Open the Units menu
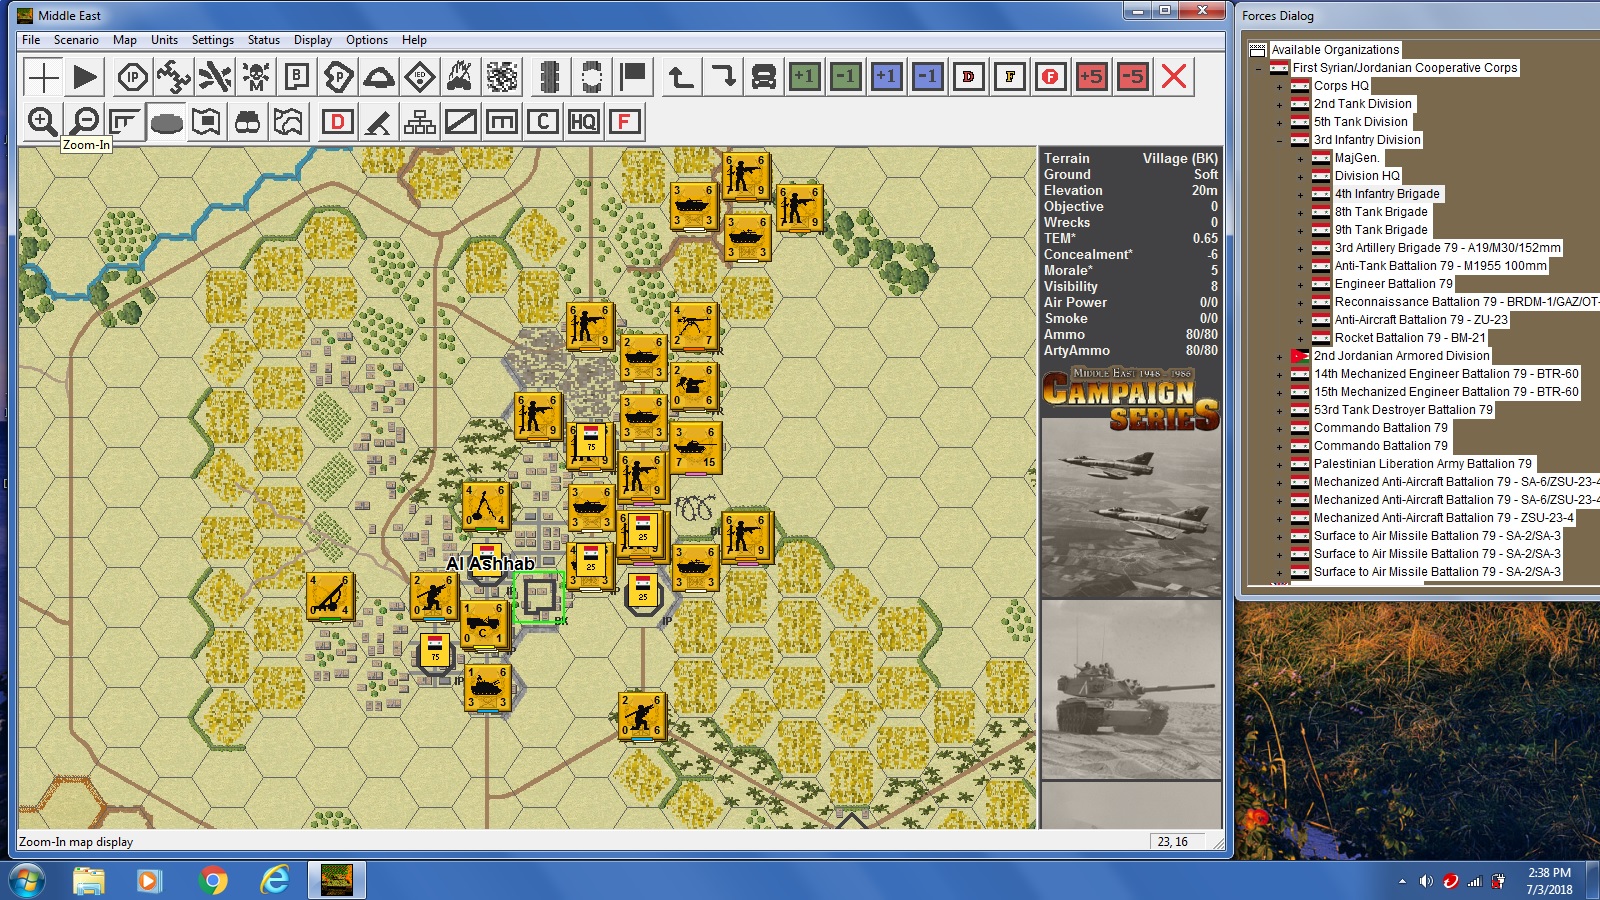 click(164, 40)
